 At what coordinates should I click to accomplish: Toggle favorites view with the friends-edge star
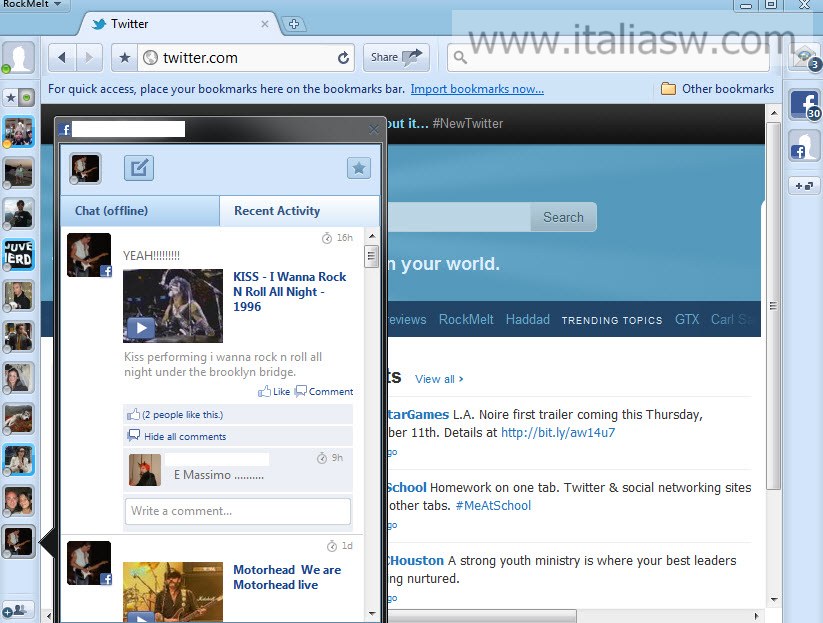(10, 97)
